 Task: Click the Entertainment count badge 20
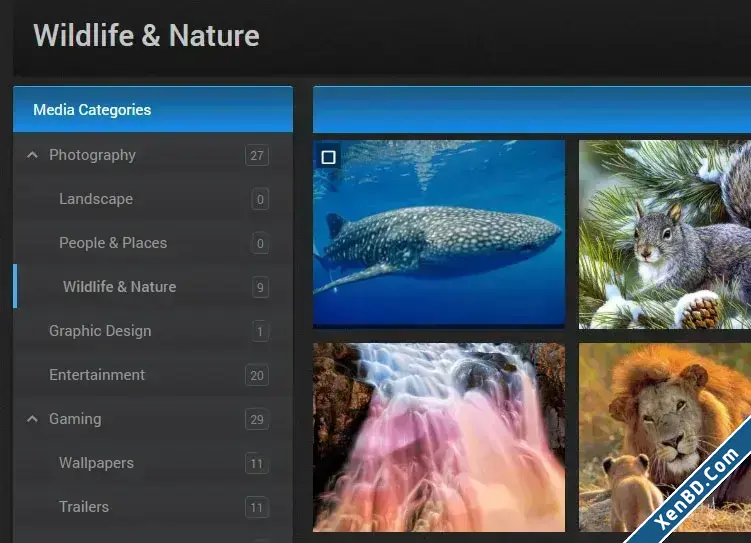(x=257, y=375)
